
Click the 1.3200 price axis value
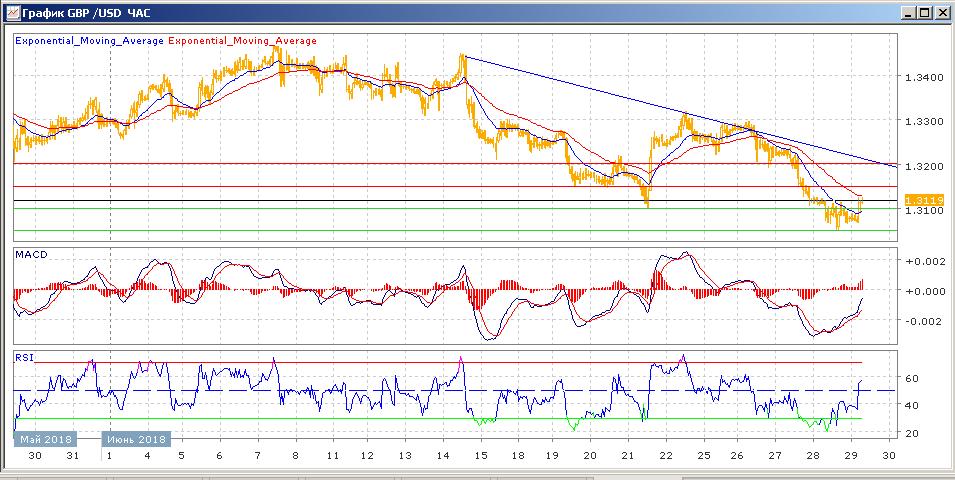point(925,166)
